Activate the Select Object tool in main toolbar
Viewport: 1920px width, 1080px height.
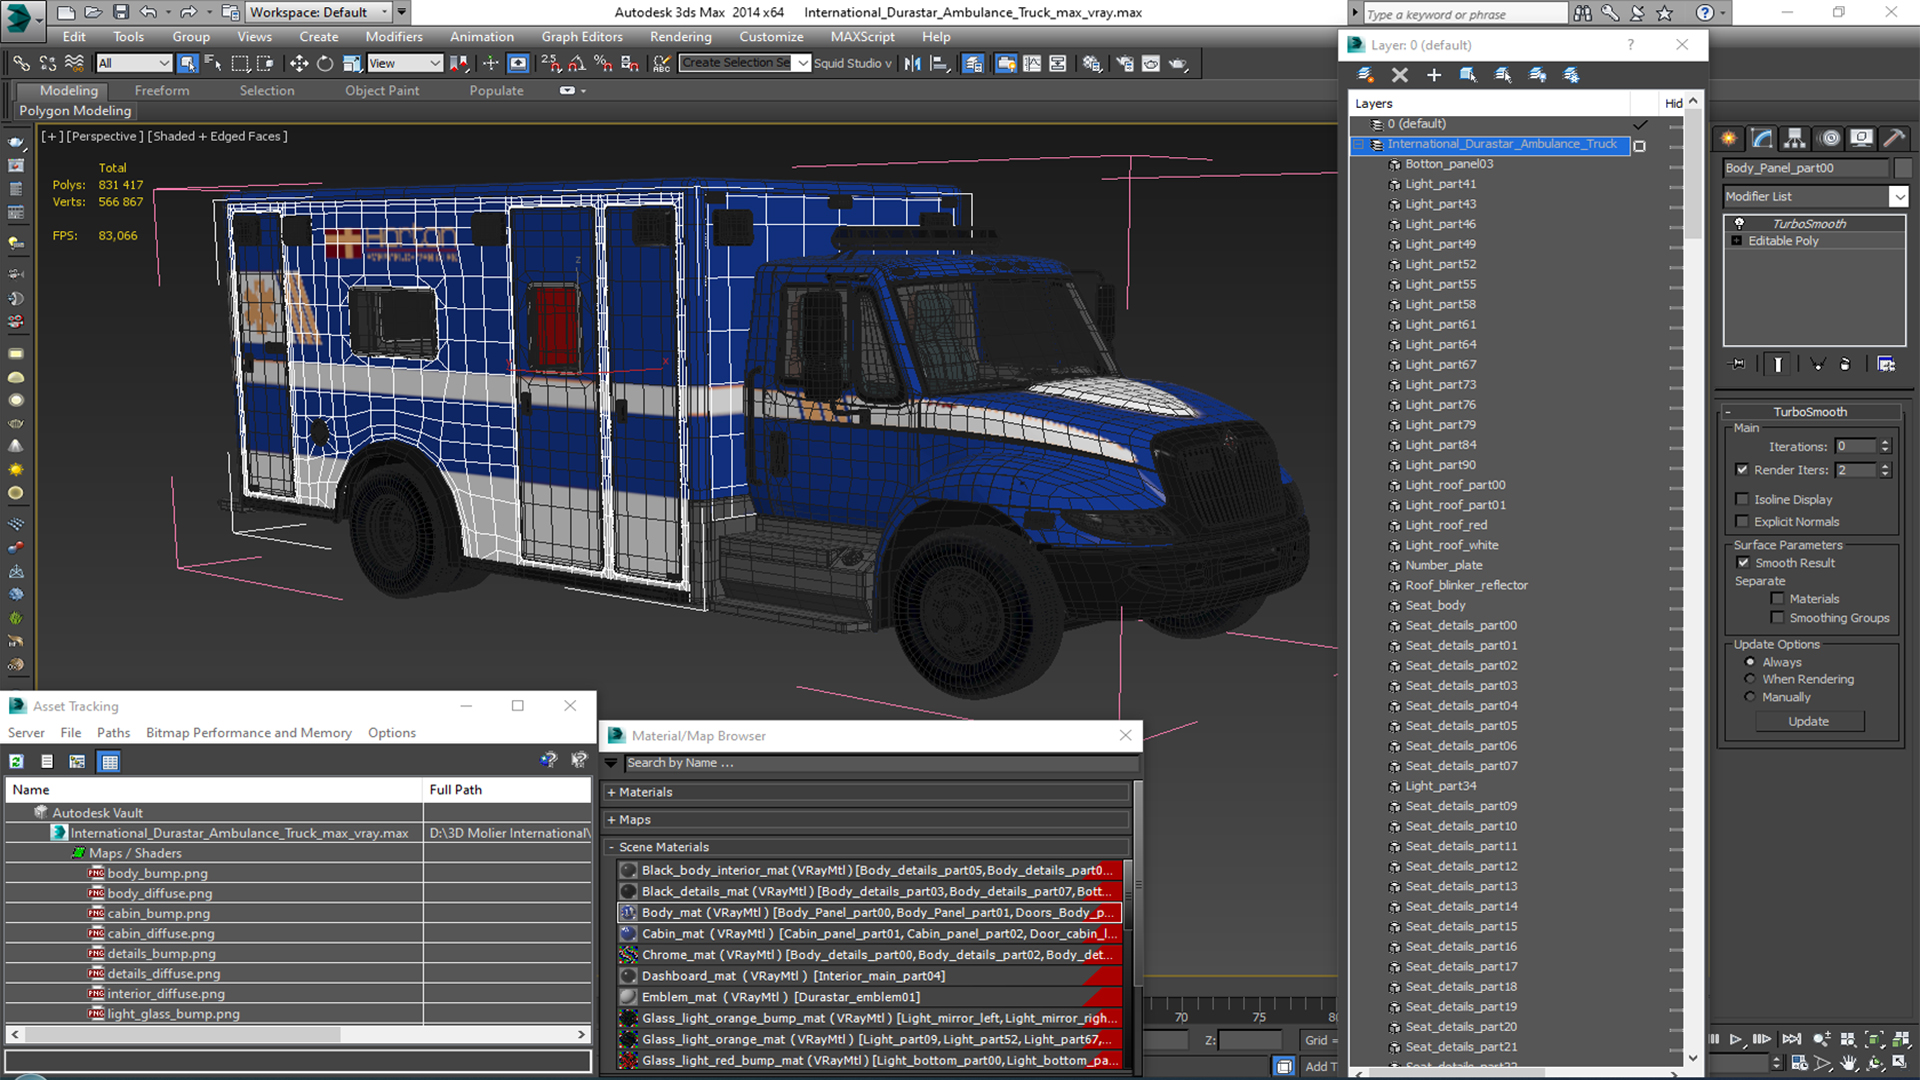click(x=187, y=63)
